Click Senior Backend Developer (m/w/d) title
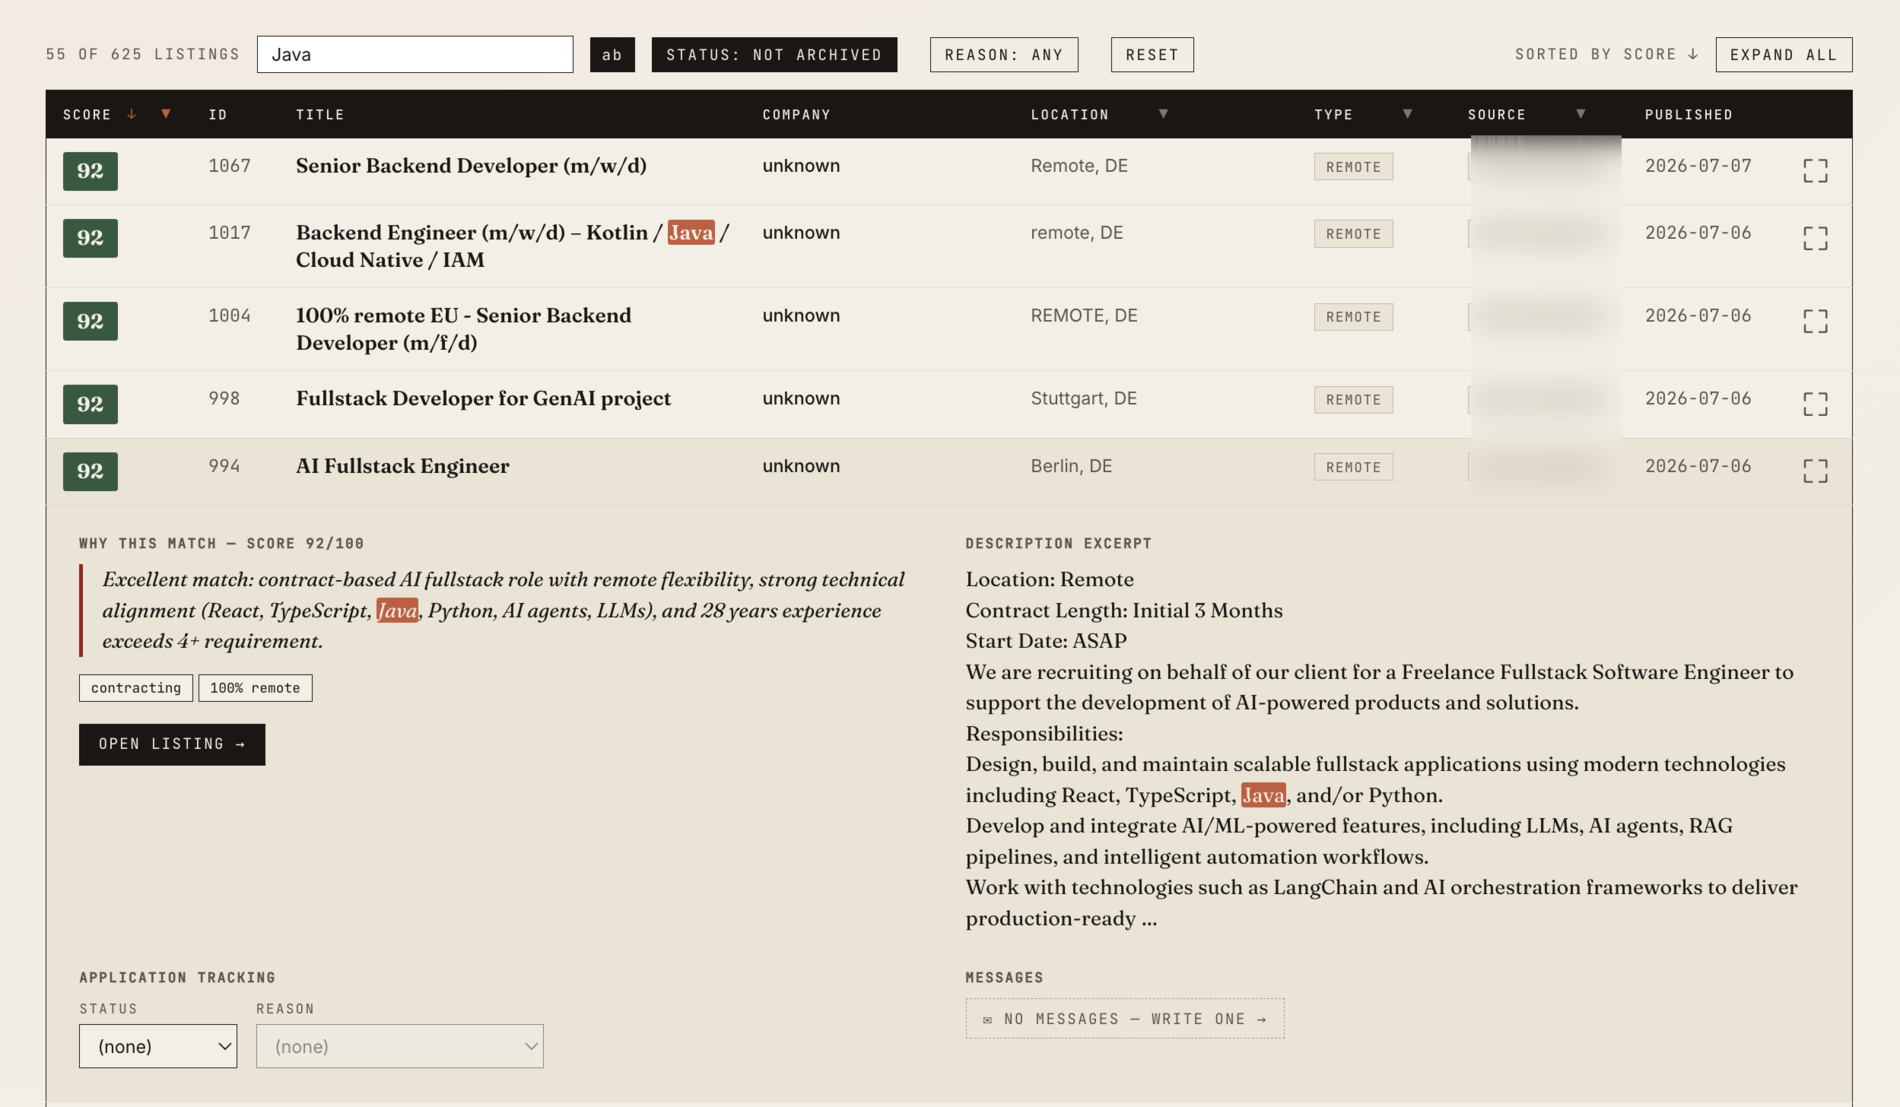 click(471, 166)
